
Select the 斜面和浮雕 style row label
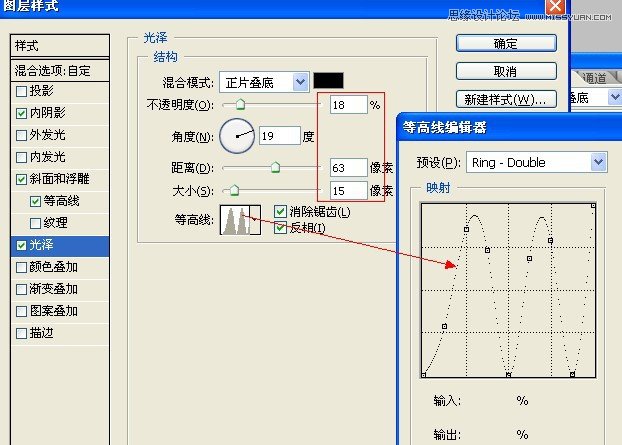pos(60,179)
